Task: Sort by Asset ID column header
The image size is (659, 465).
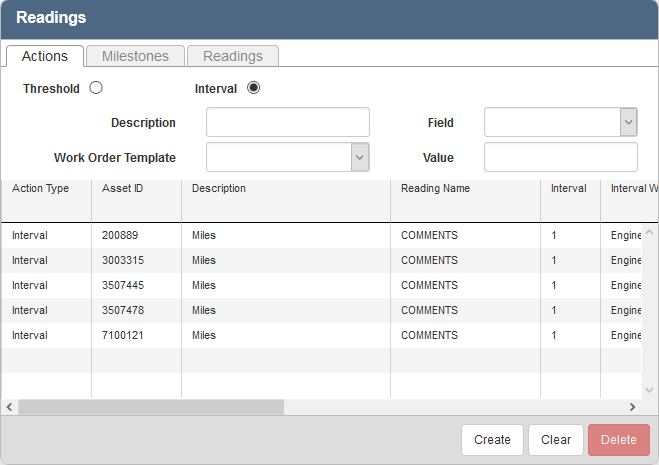Action: point(123,188)
